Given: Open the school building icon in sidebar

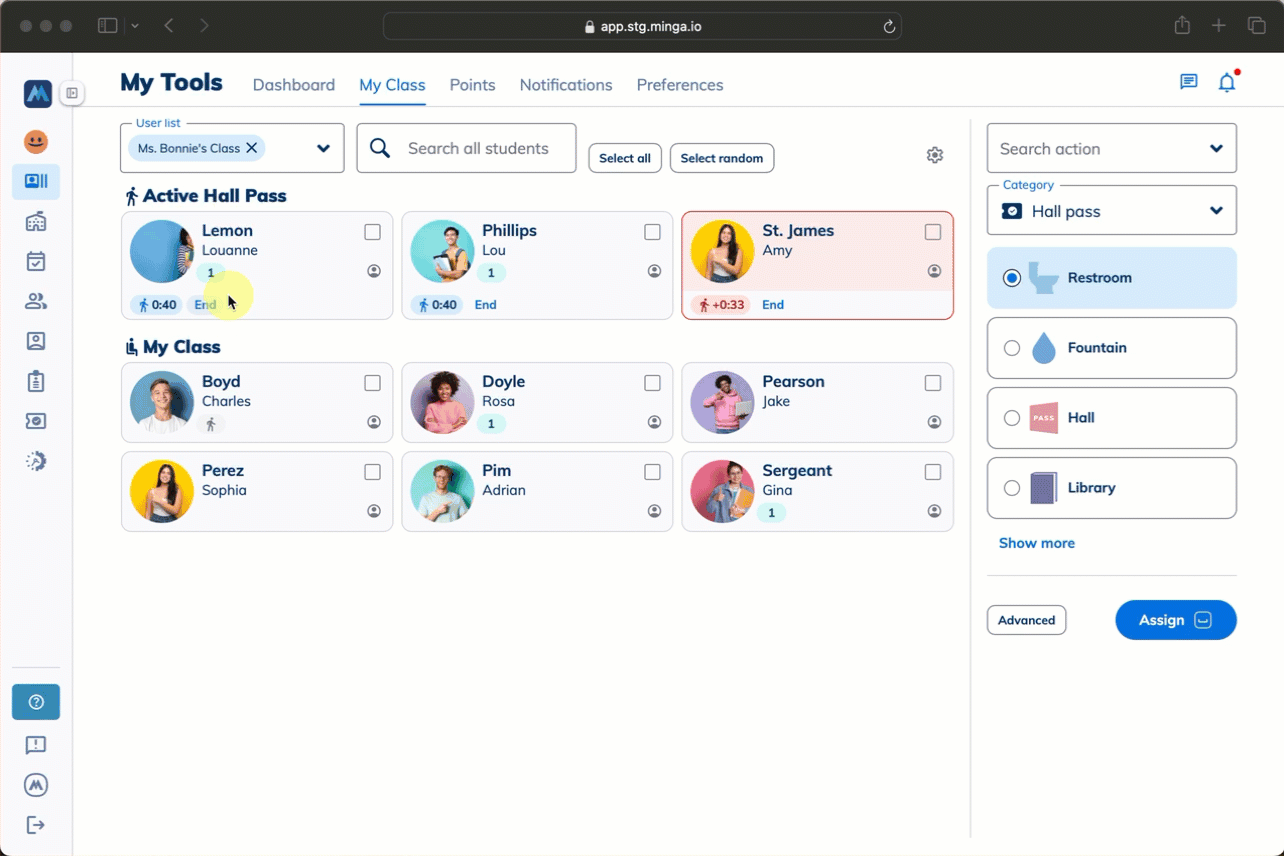Looking at the screenshot, I should (x=36, y=222).
